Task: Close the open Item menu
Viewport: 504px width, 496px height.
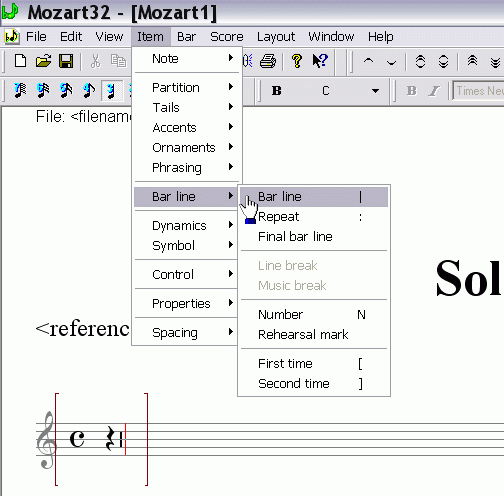Action: (x=150, y=36)
